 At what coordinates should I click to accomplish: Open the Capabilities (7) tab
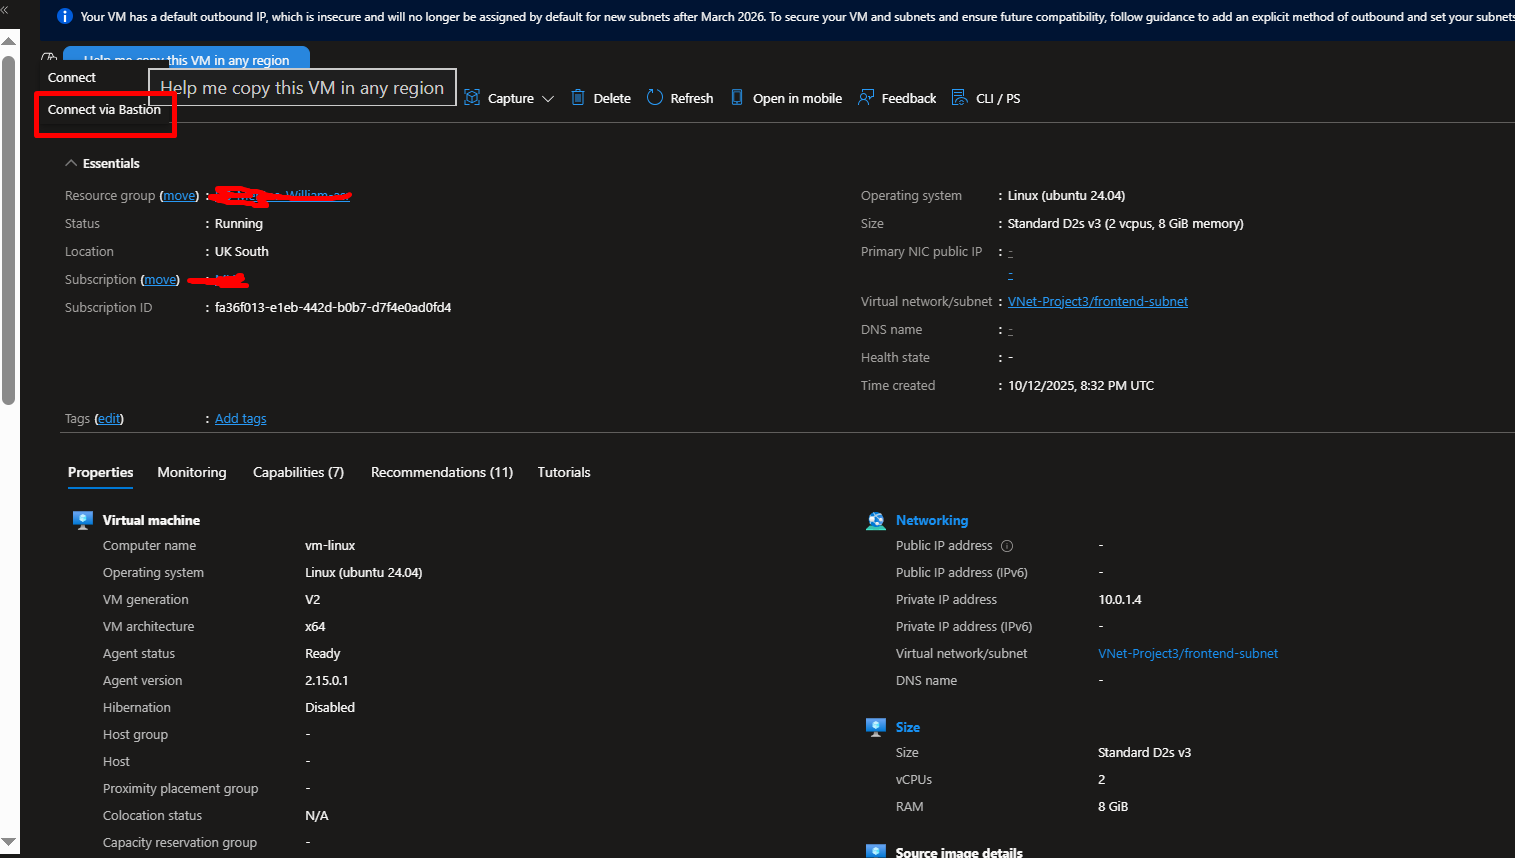coord(298,473)
